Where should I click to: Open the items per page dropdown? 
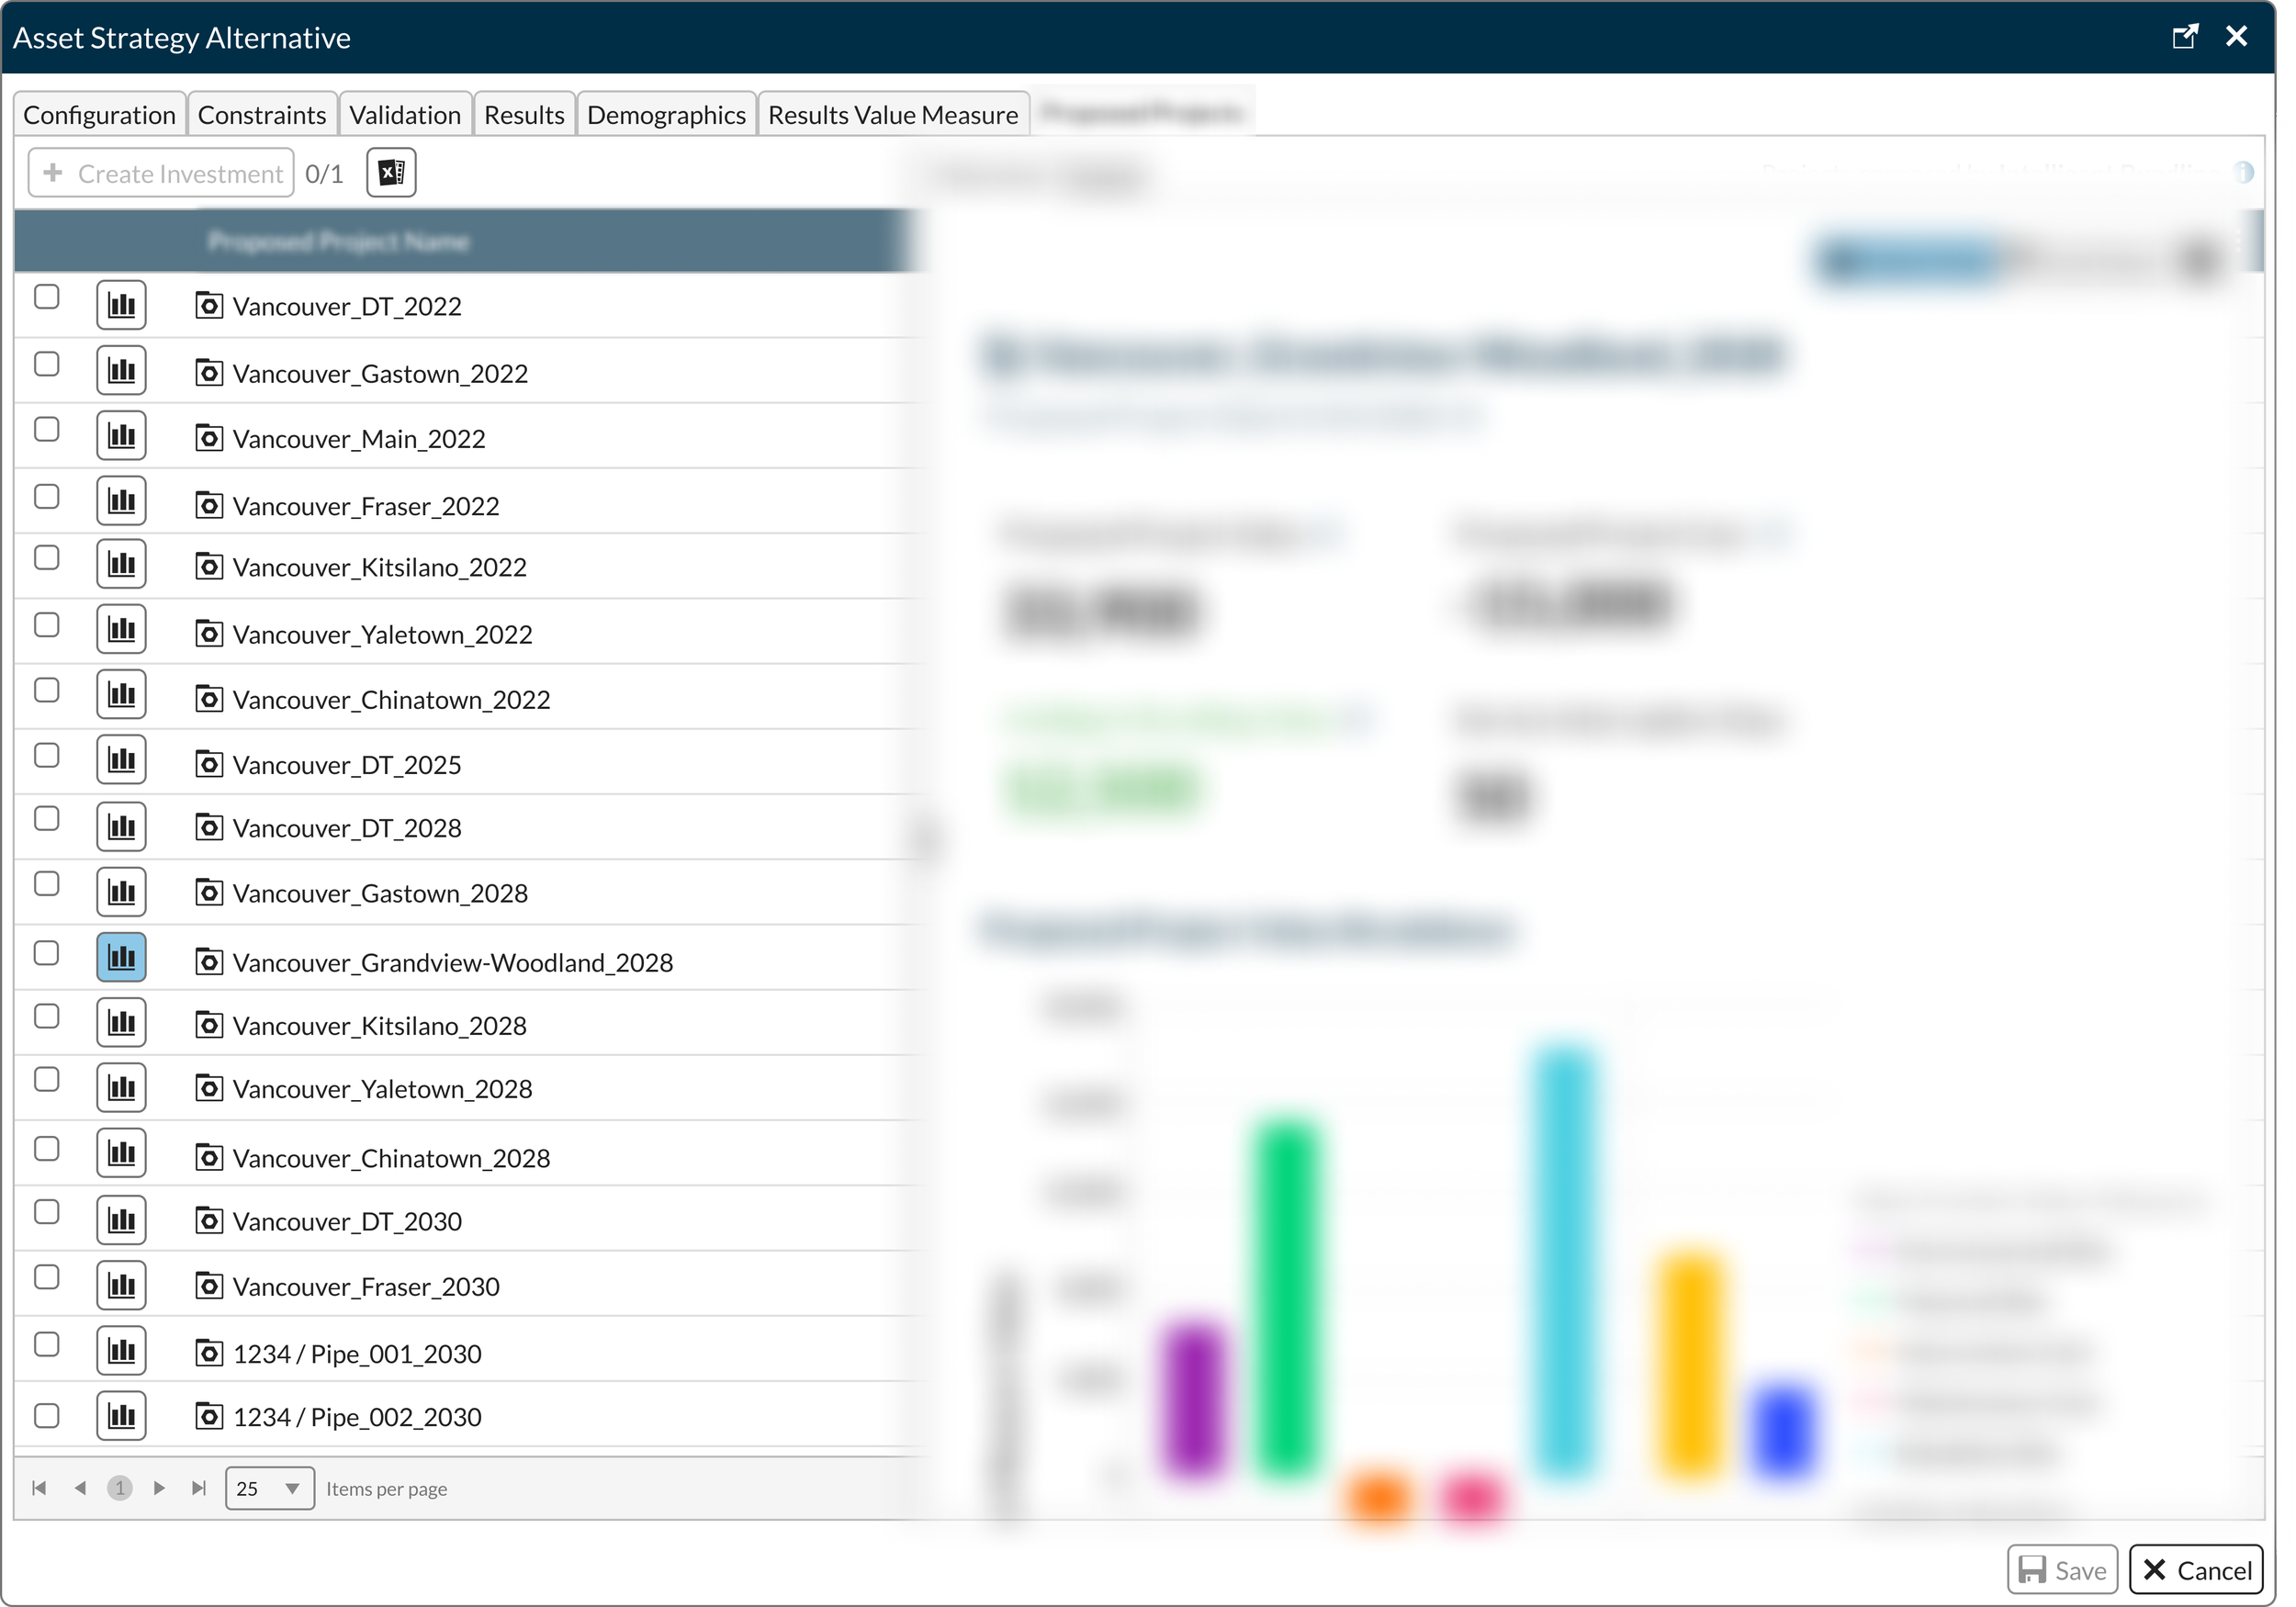tap(270, 1489)
